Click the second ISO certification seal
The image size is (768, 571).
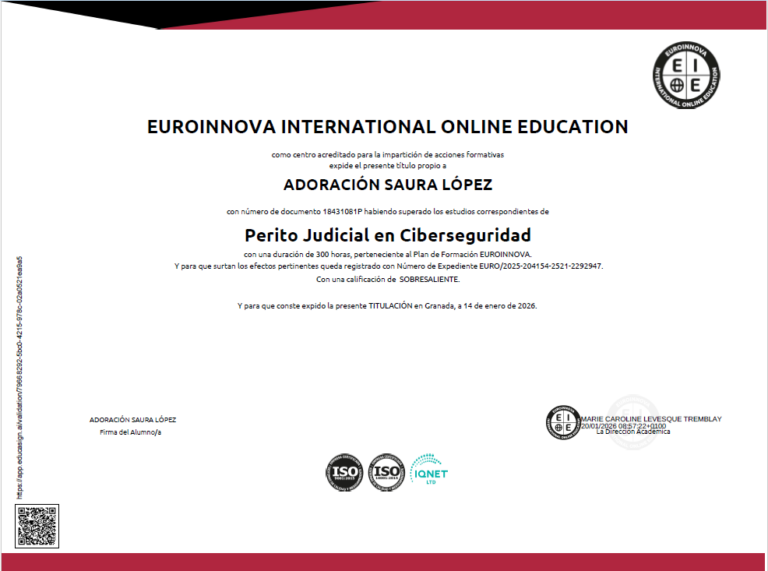pos(385,472)
